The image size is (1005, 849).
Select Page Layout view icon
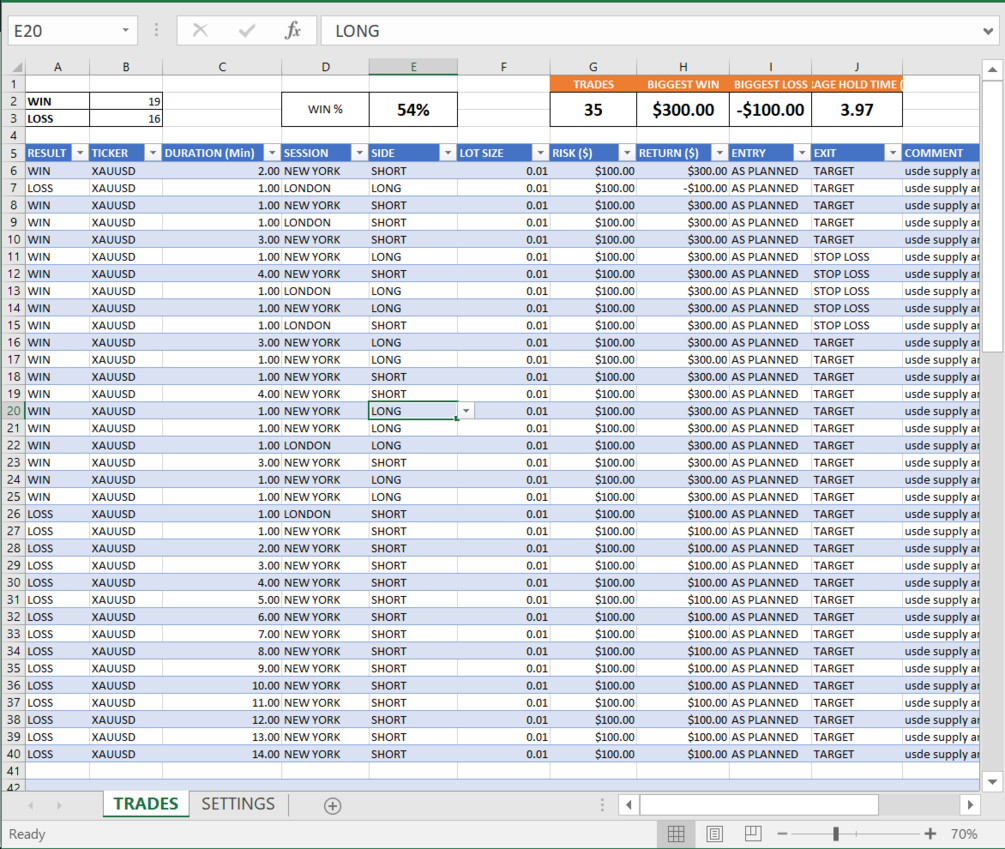[x=714, y=834]
